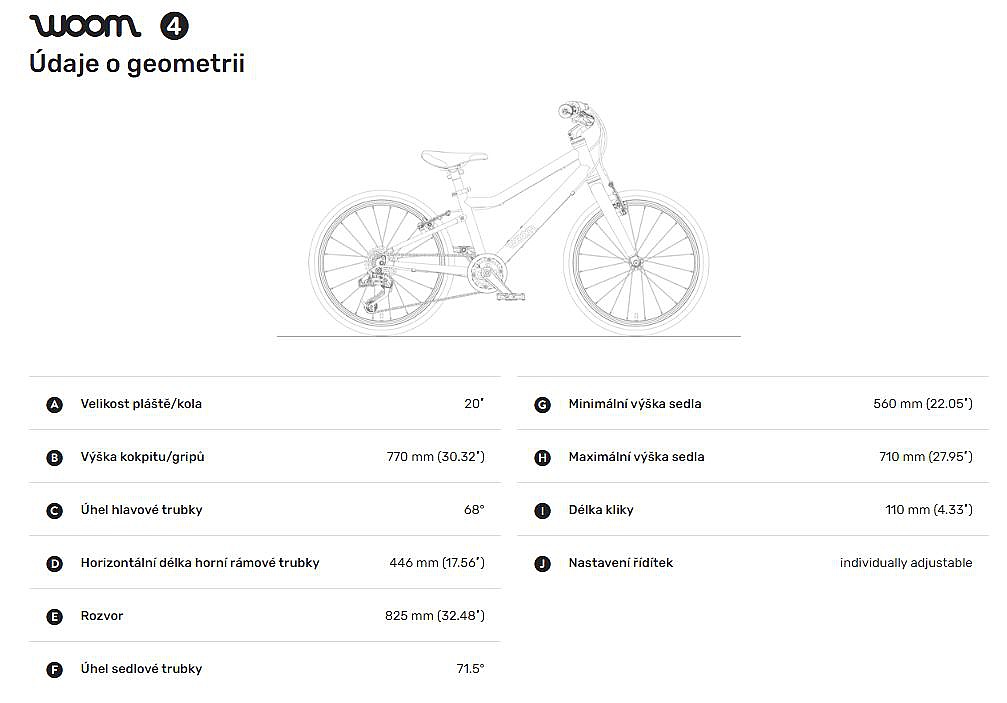Click the bike geometry diagram
Viewport: 1007px width, 703px height.
tap(508, 220)
